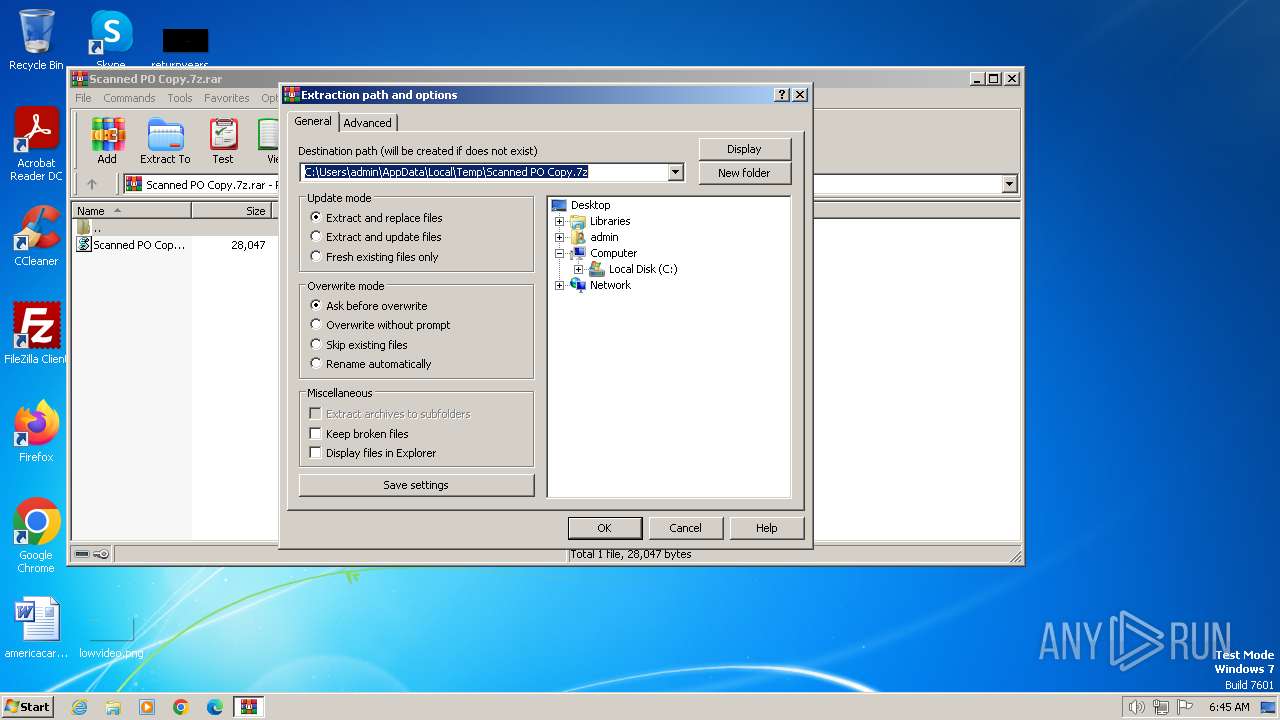Click the help question mark in dialog title
Viewport: 1280px width, 720px height.
pyautogui.click(x=782, y=95)
